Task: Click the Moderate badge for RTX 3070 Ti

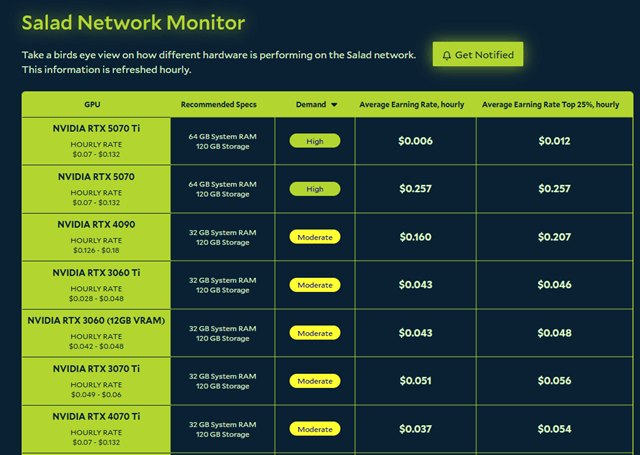Action: [x=315, y=381]
